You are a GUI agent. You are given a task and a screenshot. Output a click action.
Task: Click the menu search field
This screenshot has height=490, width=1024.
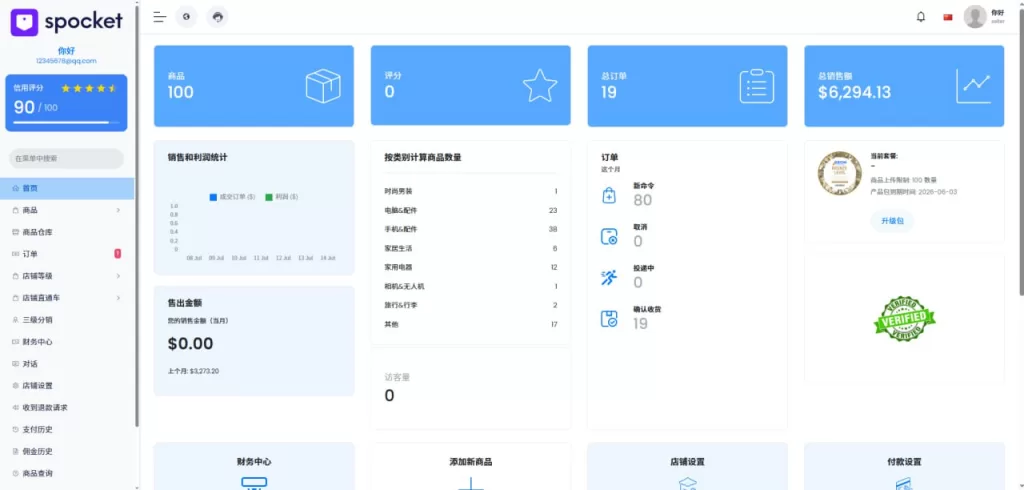point(67,158)
